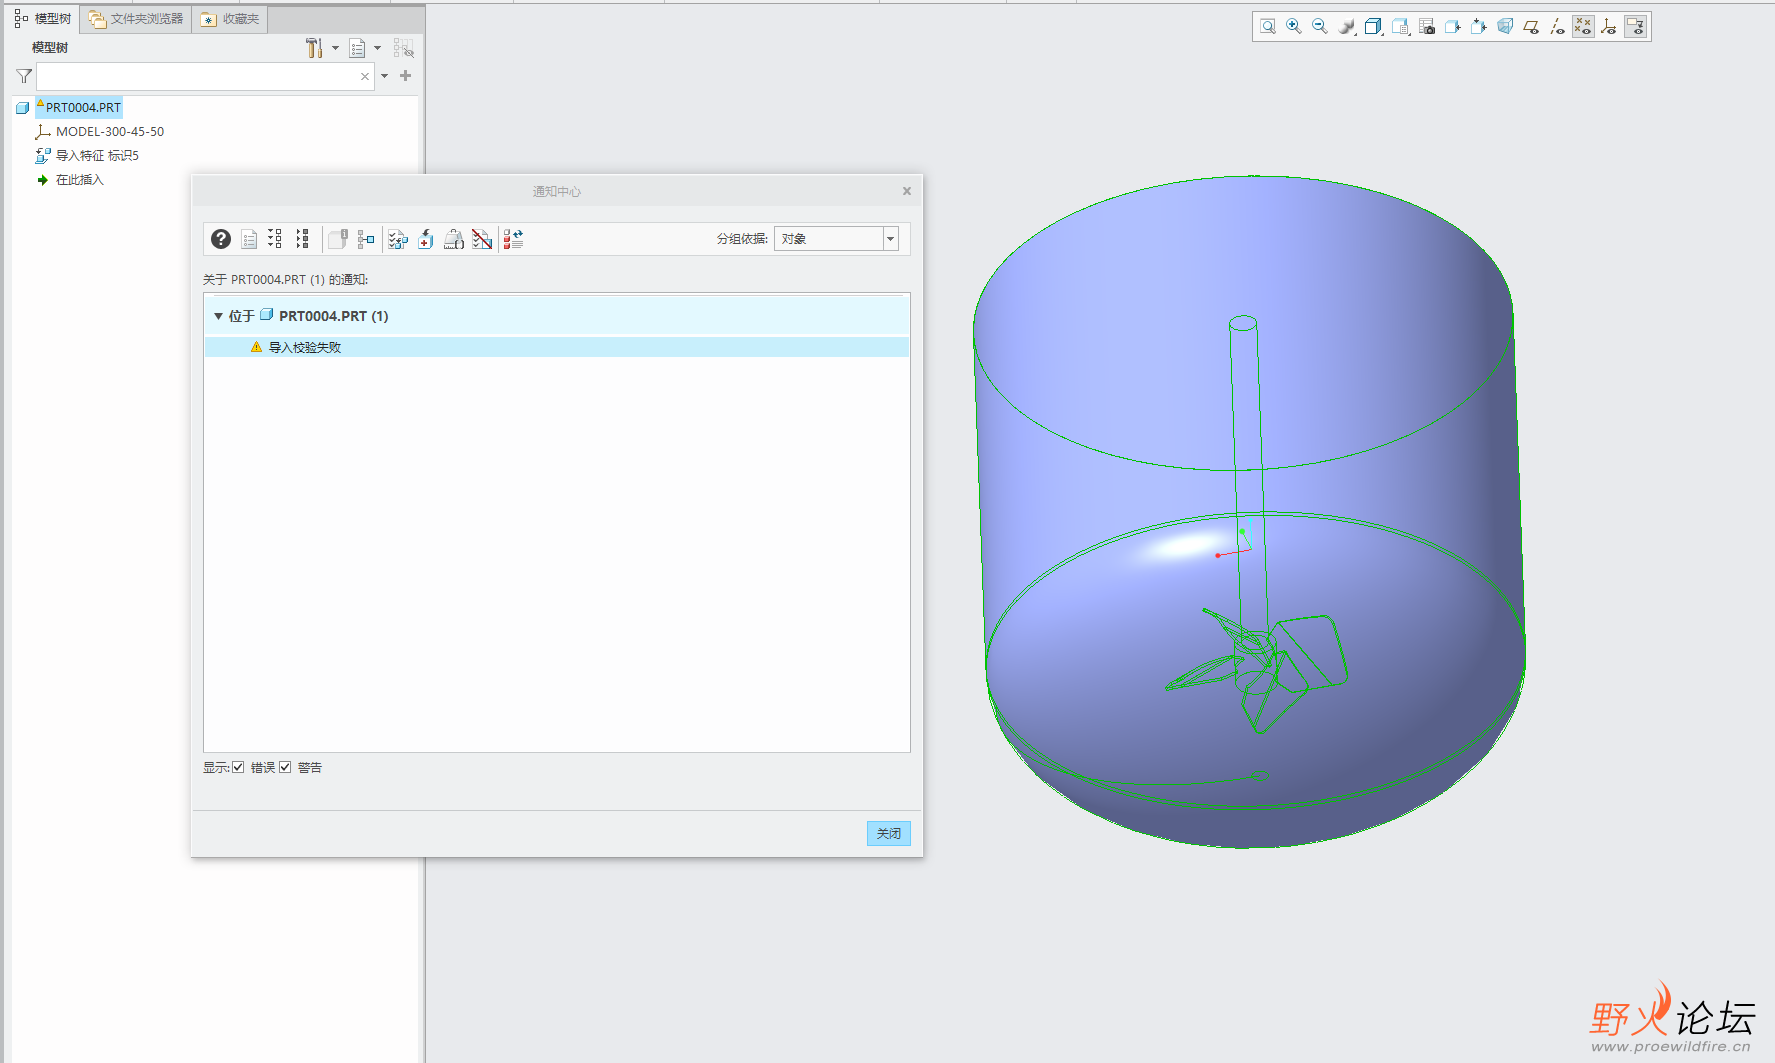
Task: Select the 导入校验失败 warning entry
Action: pos(305,348)
